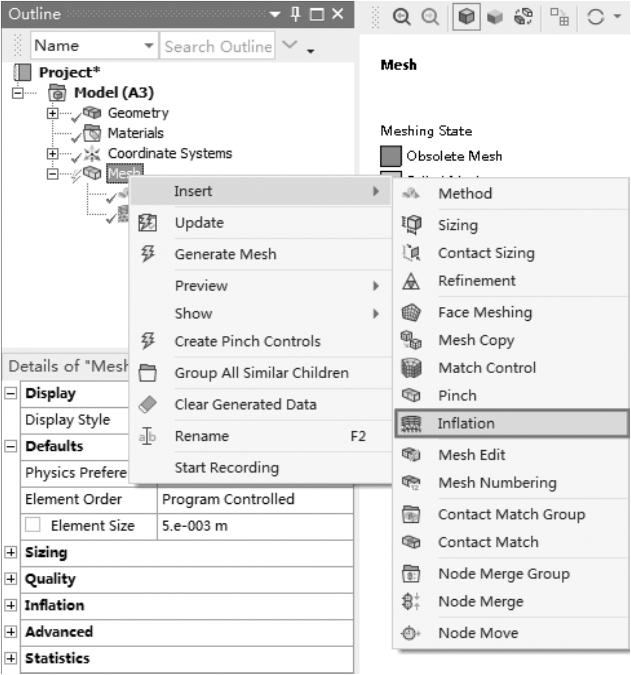Click the Generate Mesh lightning icon
The height and width of the screenshot is (675, 631).
(149, 254)
